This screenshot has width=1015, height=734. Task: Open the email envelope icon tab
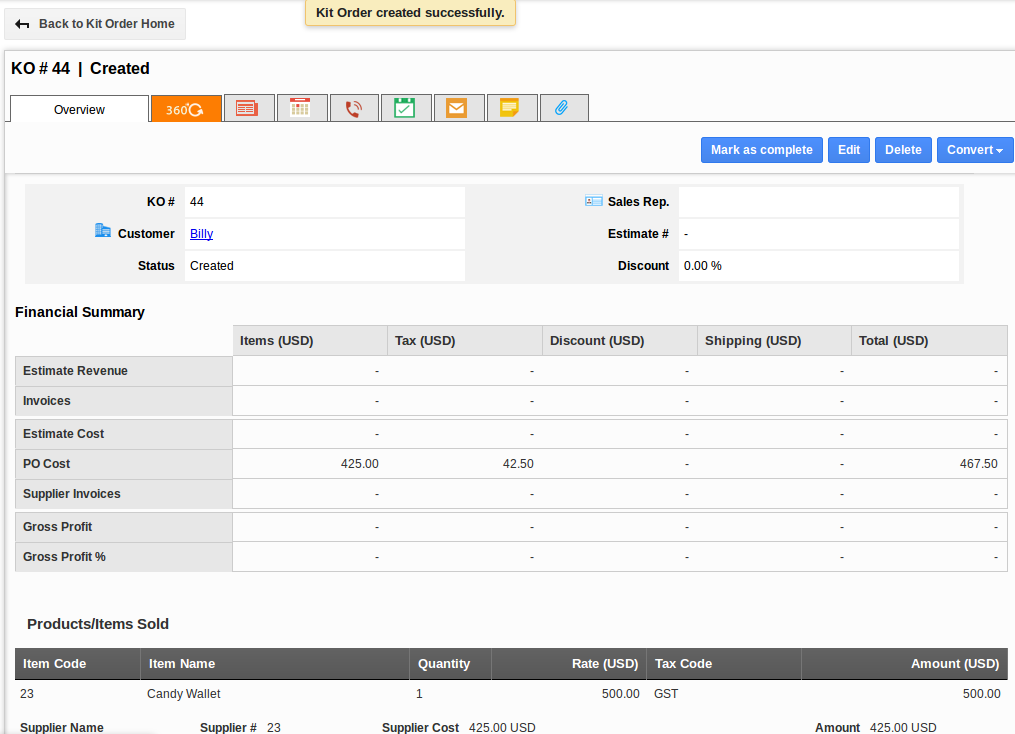tap(459, 107)
